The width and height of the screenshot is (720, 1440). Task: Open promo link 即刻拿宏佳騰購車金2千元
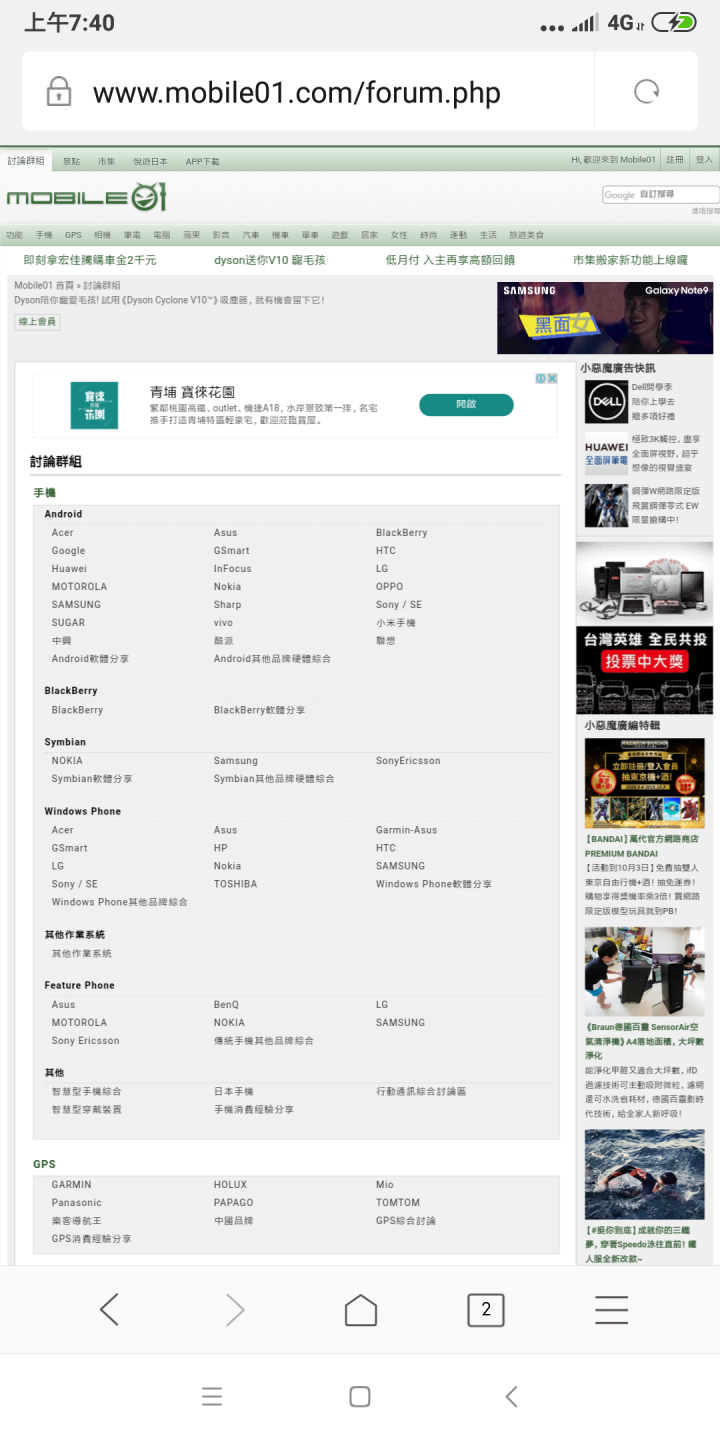coord(90,260)
